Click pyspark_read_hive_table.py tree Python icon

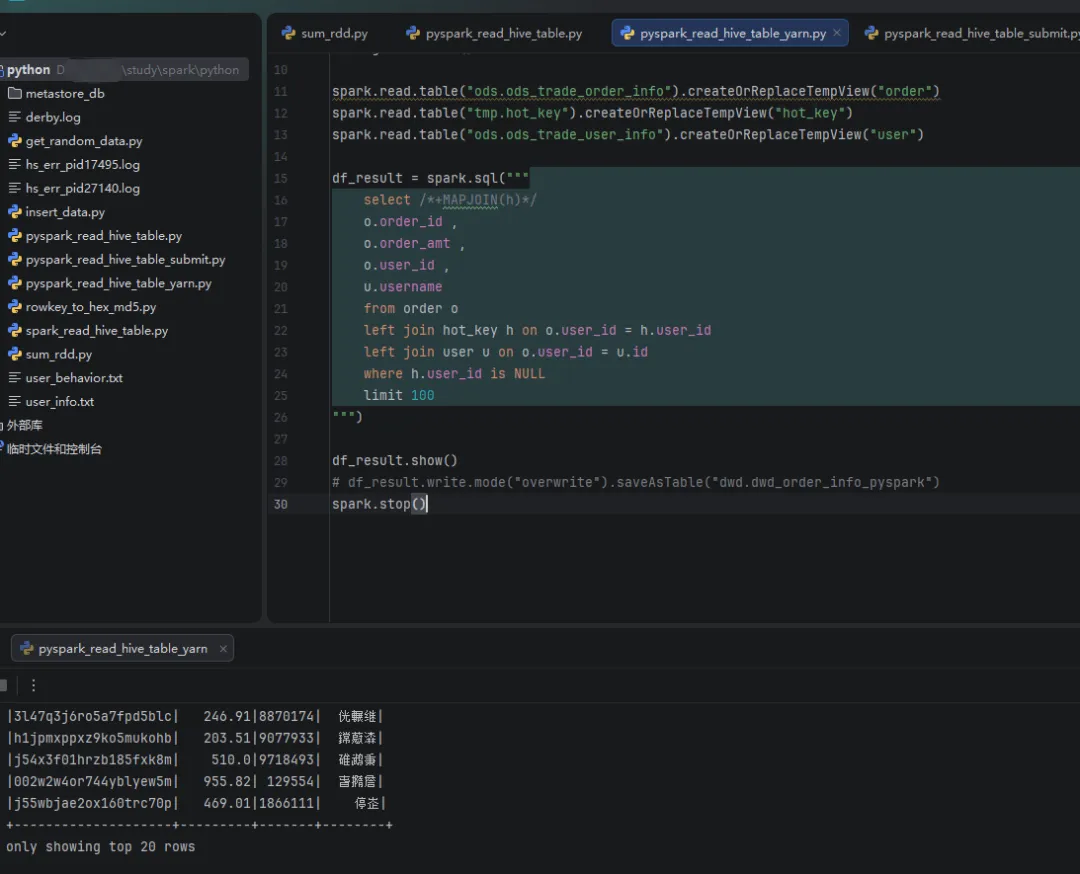tap(14, 236)
